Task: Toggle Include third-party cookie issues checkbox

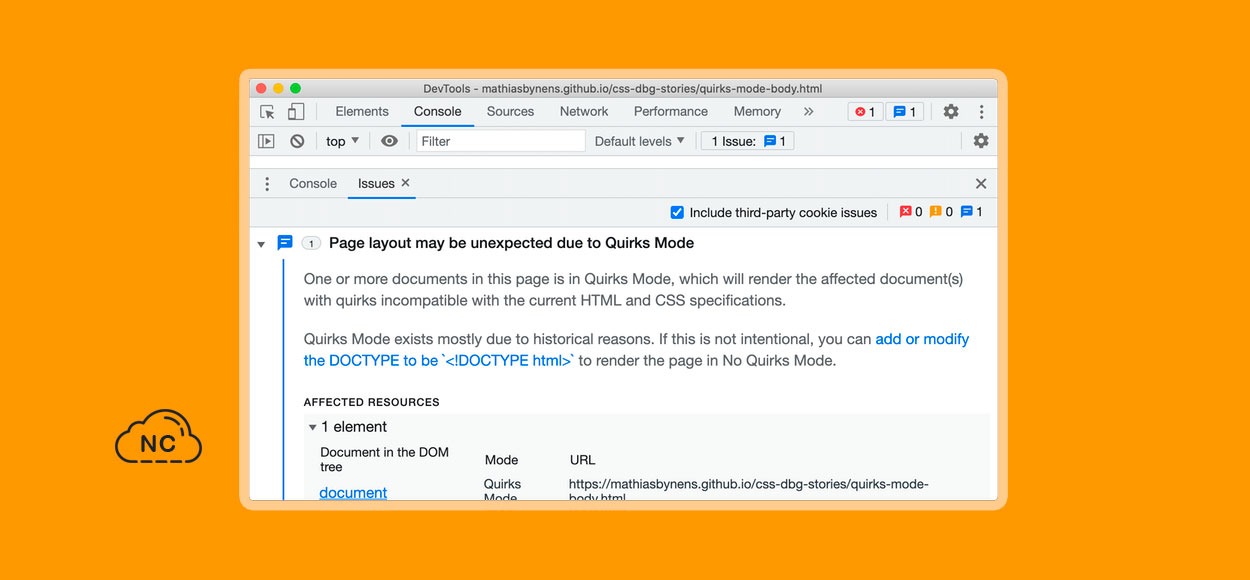Action: (x=677, y=212)
